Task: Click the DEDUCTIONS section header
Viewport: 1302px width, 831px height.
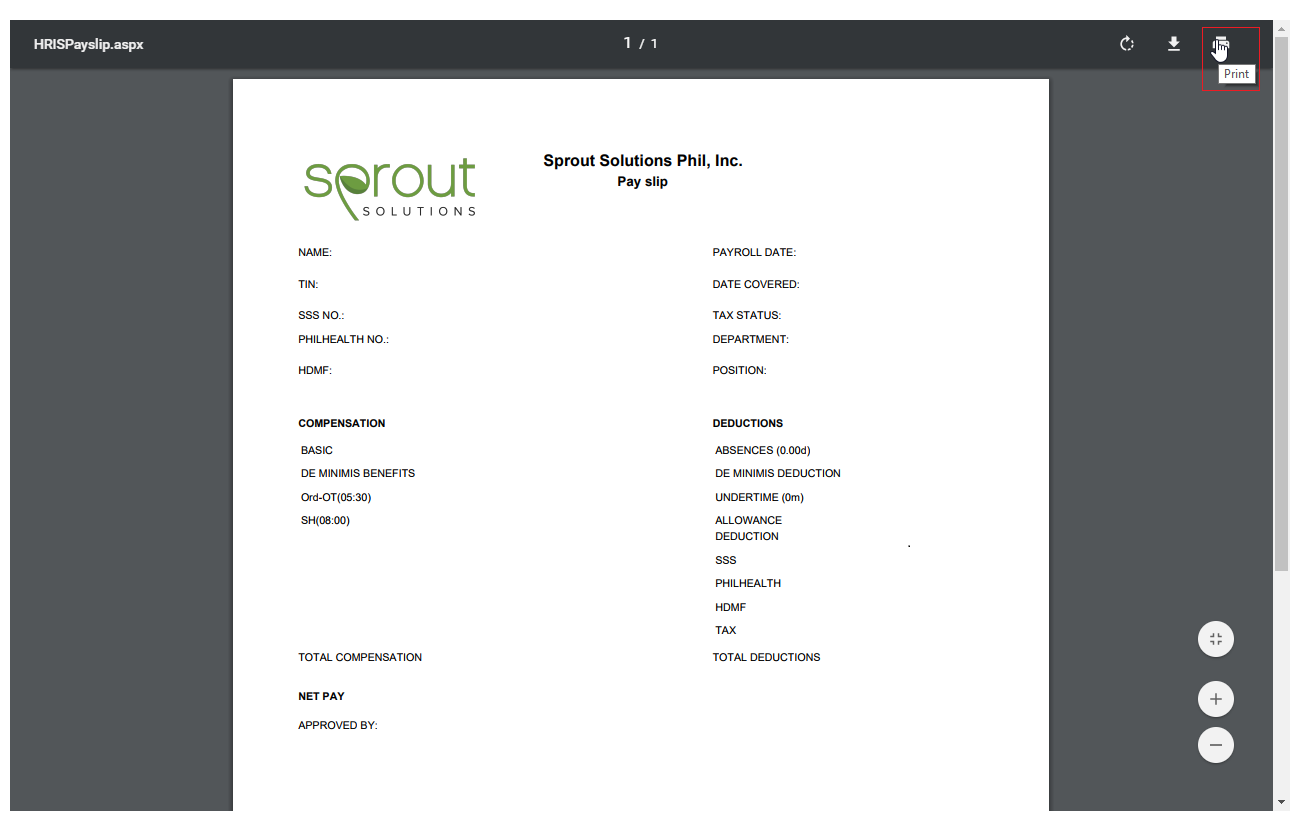Action: [748, 424]
